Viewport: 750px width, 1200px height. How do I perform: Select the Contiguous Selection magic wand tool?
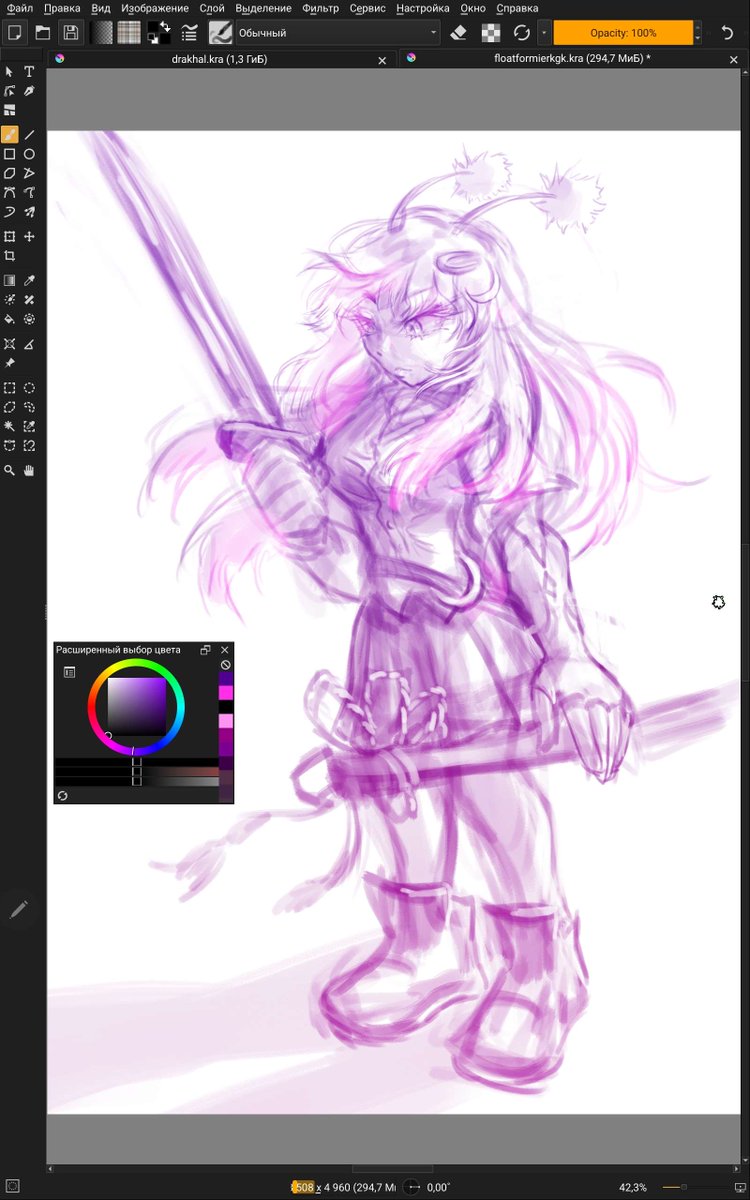(9, 426)
